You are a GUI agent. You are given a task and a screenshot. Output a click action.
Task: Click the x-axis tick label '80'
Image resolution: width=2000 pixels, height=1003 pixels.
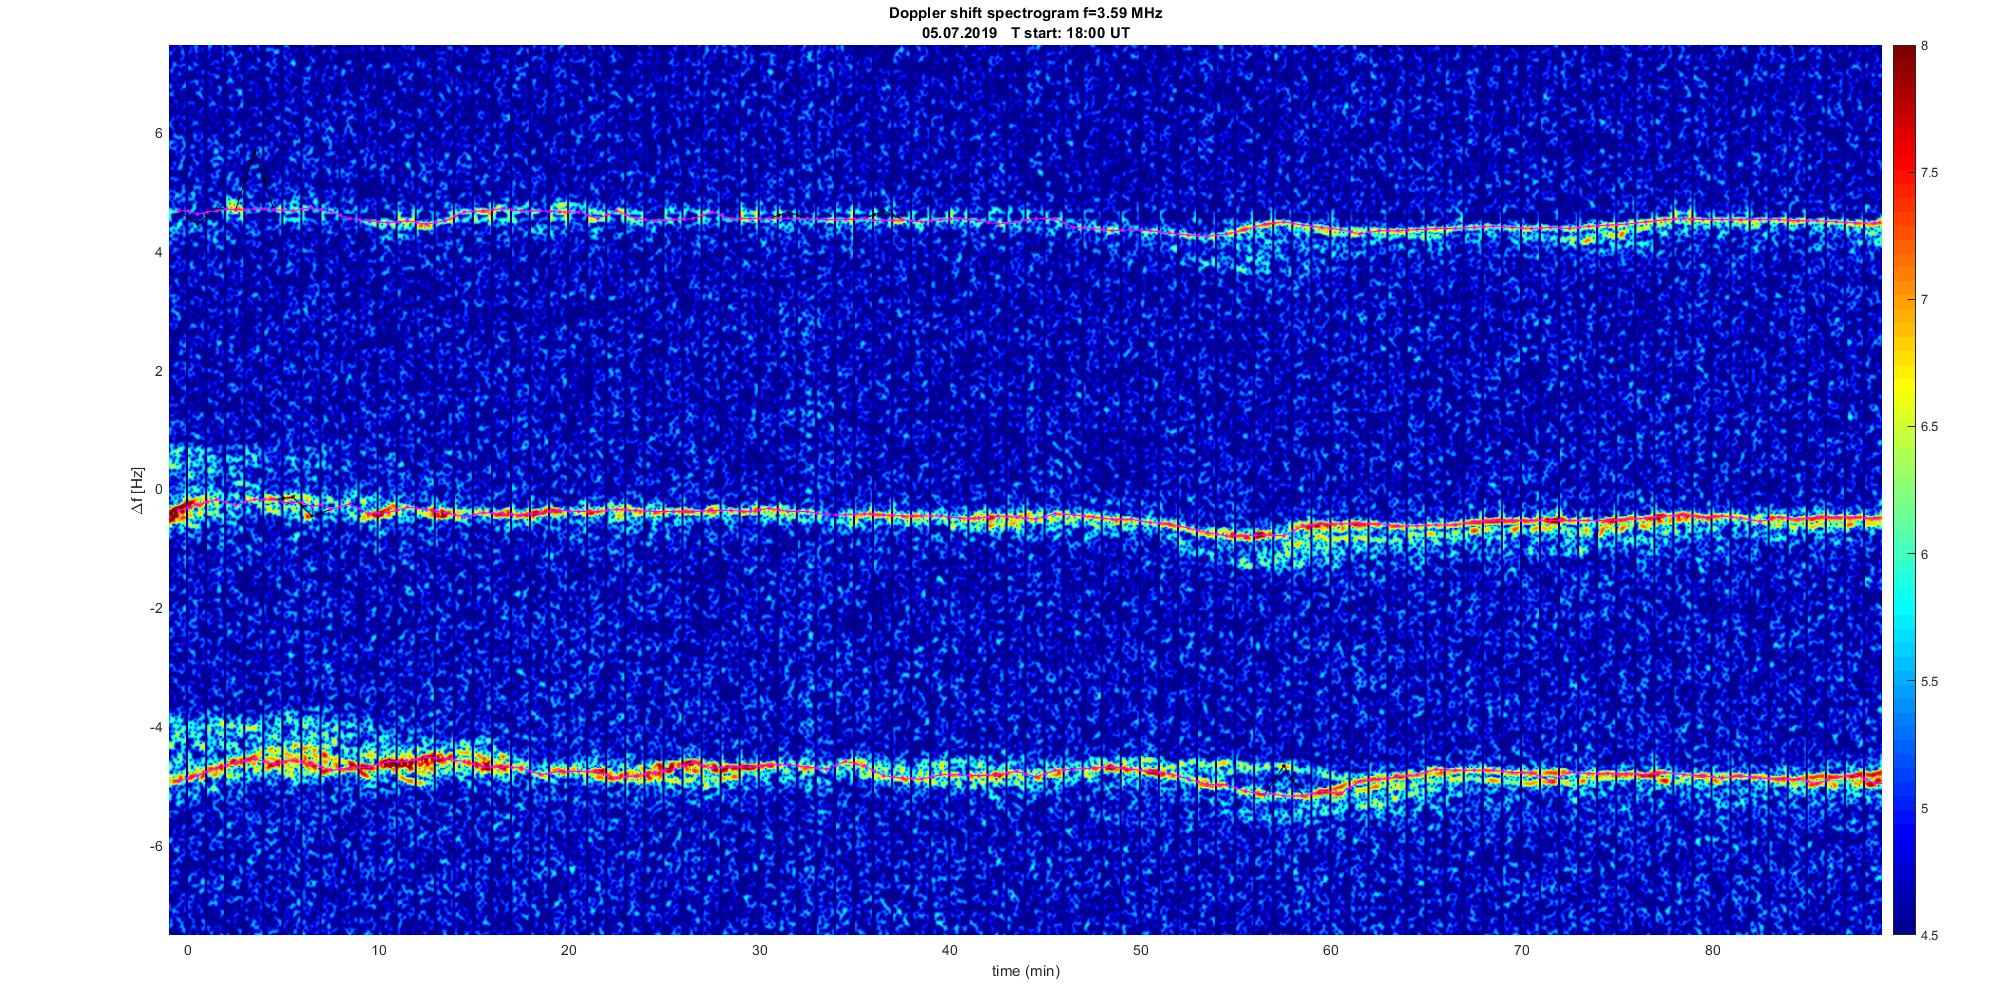tap(1712, 950)
